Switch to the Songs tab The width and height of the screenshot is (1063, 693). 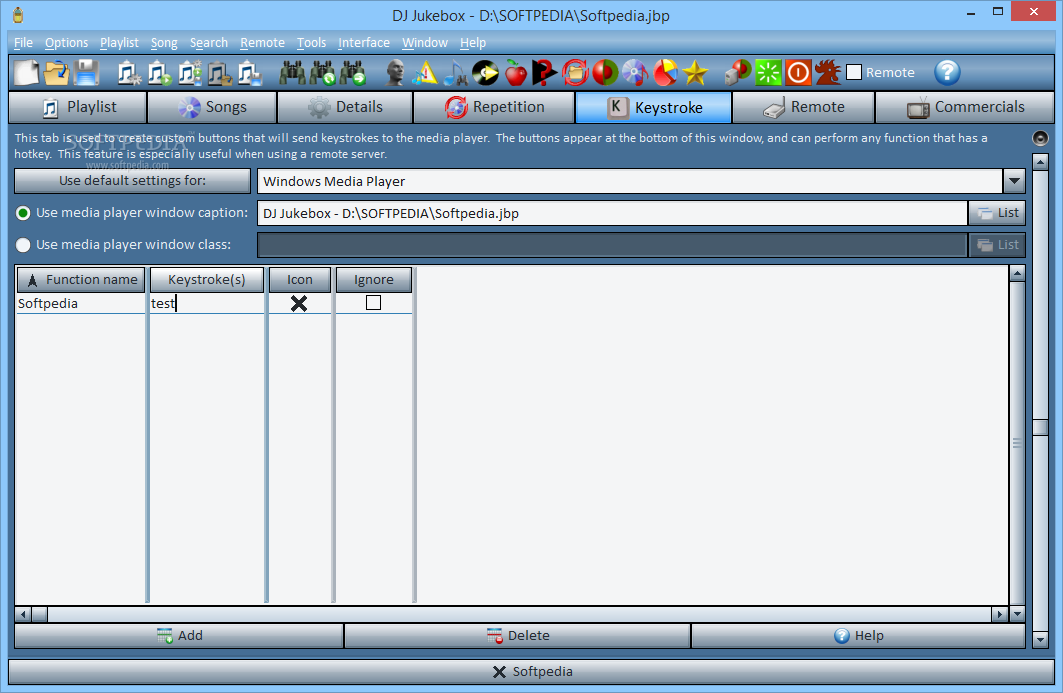(x=212, y=107)
